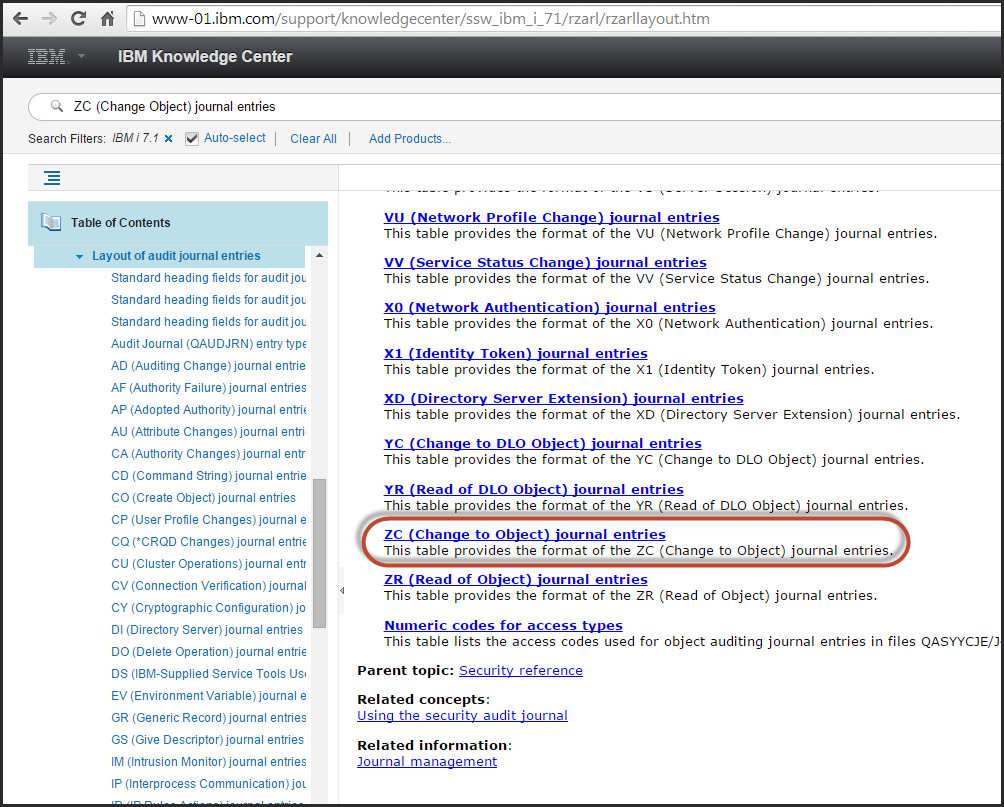Open VU (Network Profile Change) link

coord(552,218)
